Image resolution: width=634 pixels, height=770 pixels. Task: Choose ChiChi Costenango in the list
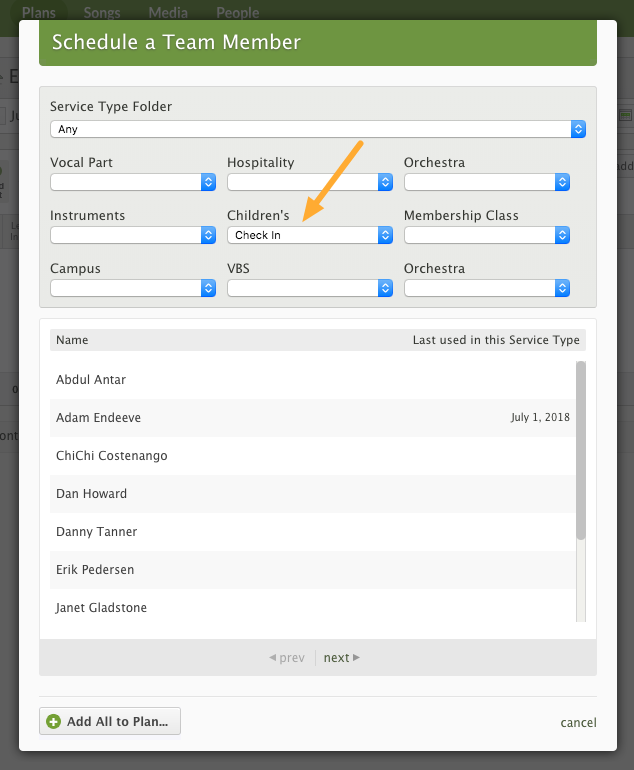click(312, 456)
